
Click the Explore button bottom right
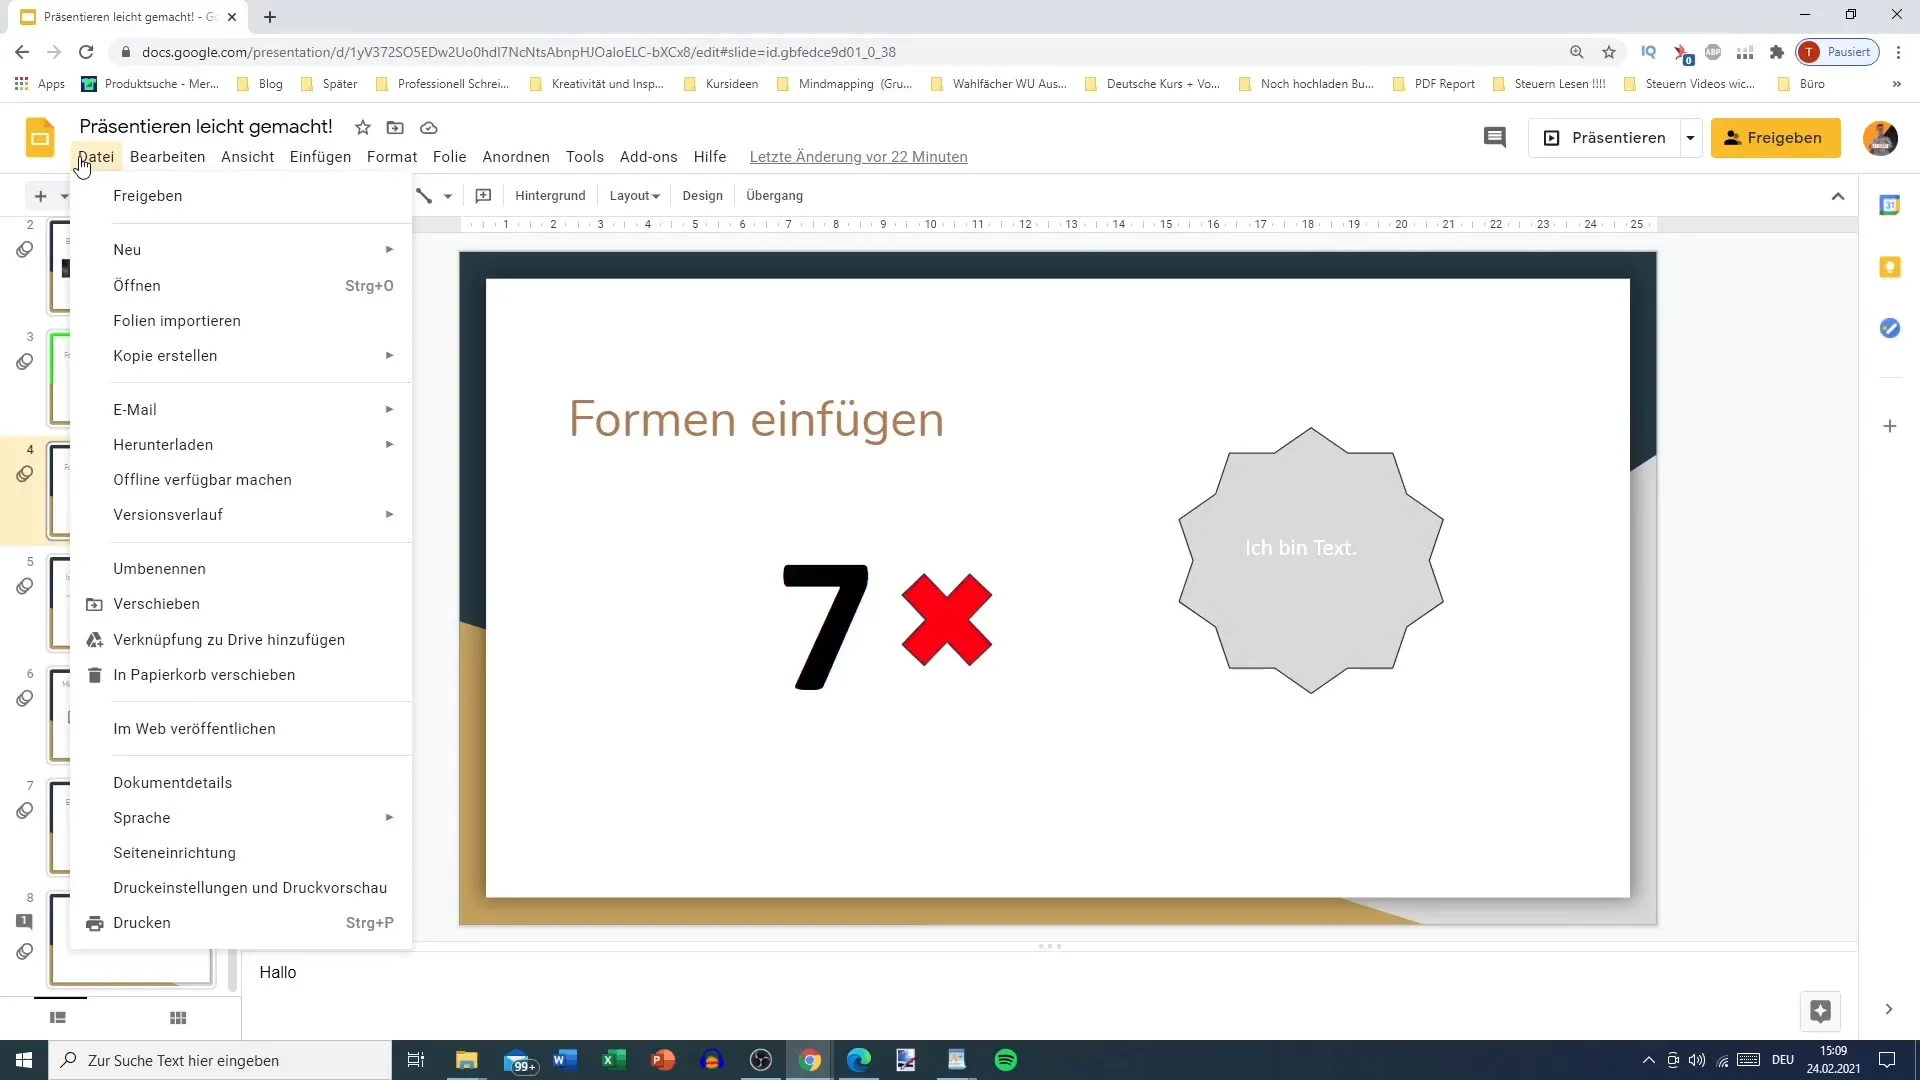[x=1820, y=1010]
